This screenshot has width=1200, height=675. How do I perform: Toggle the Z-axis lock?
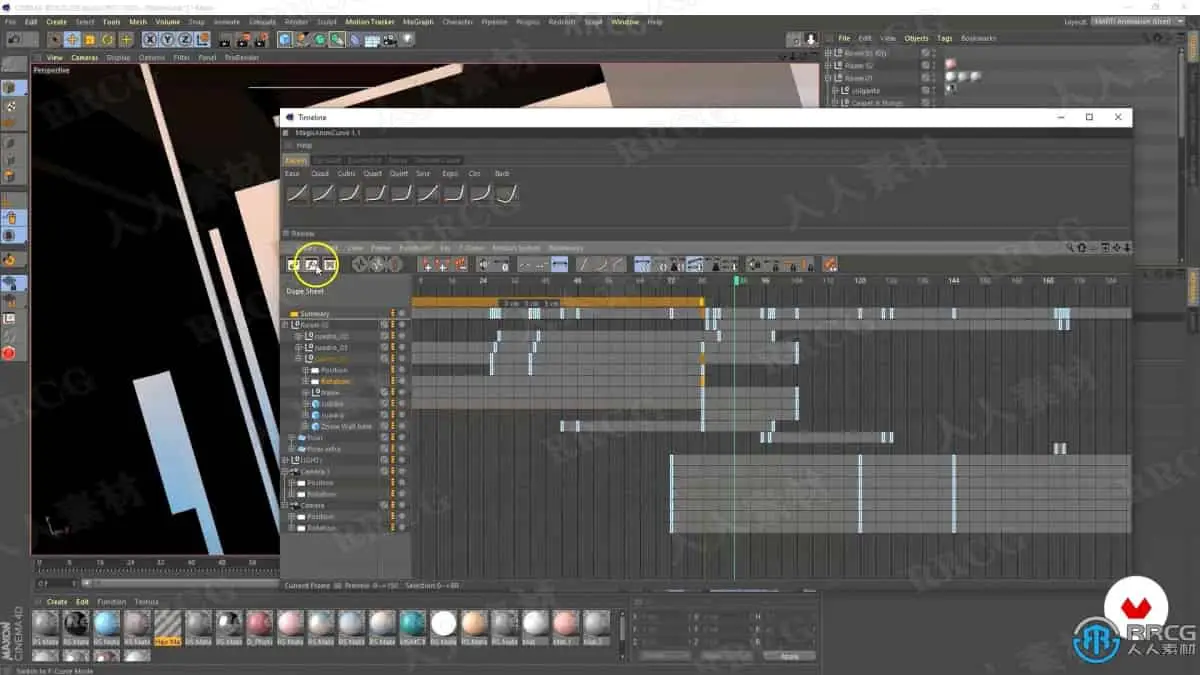(186, 40)
